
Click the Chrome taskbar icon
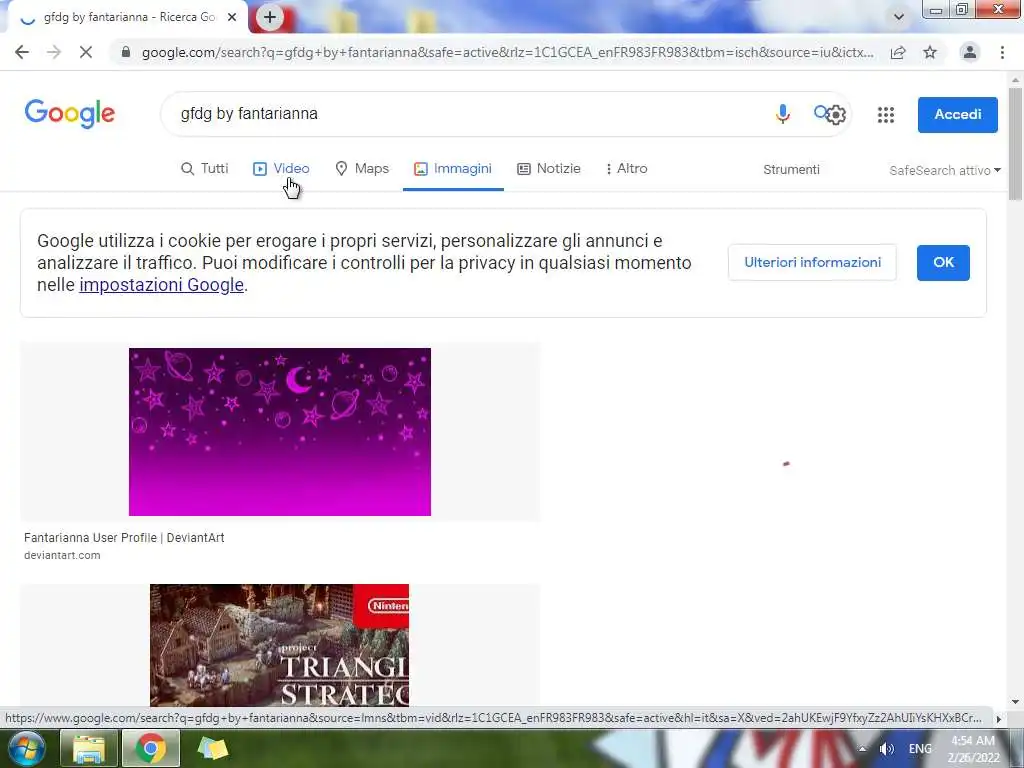click(151, 748)
